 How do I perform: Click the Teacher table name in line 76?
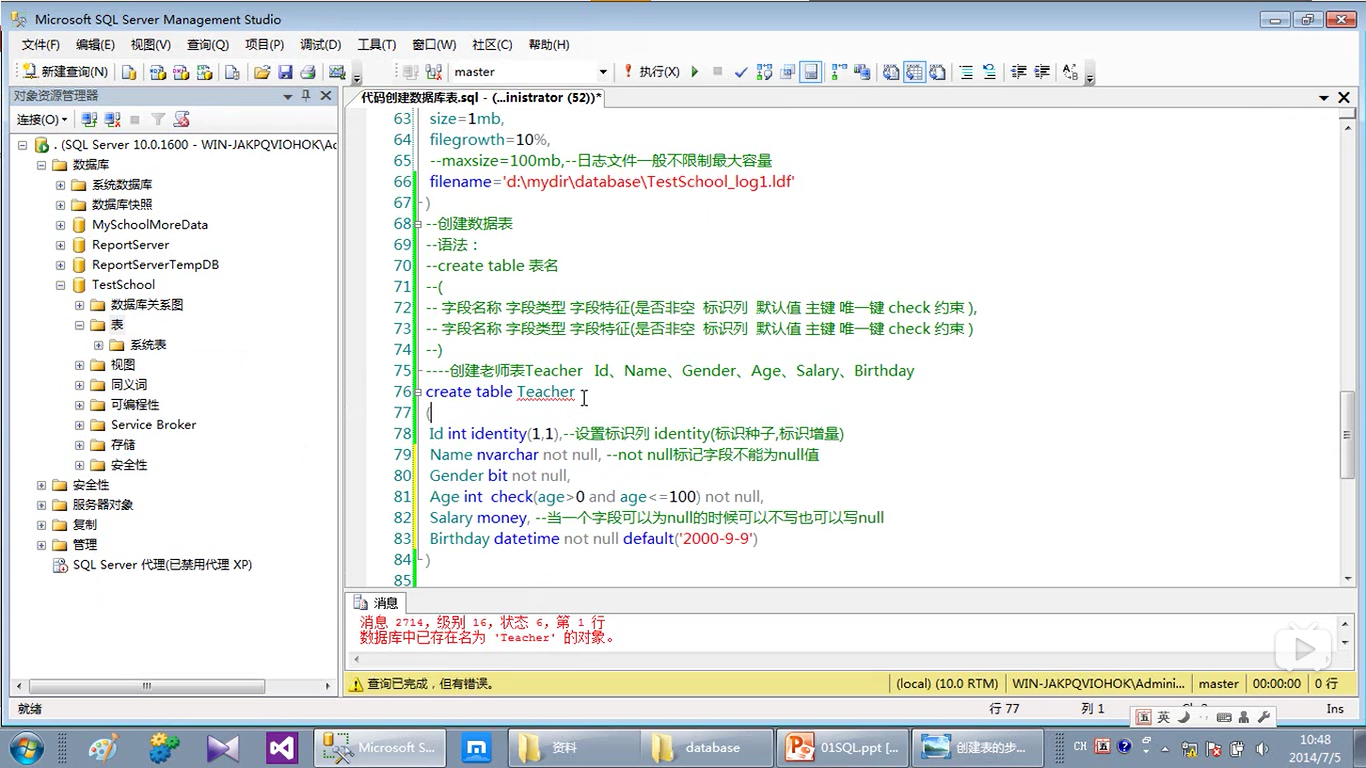click(x=546, y=392)
